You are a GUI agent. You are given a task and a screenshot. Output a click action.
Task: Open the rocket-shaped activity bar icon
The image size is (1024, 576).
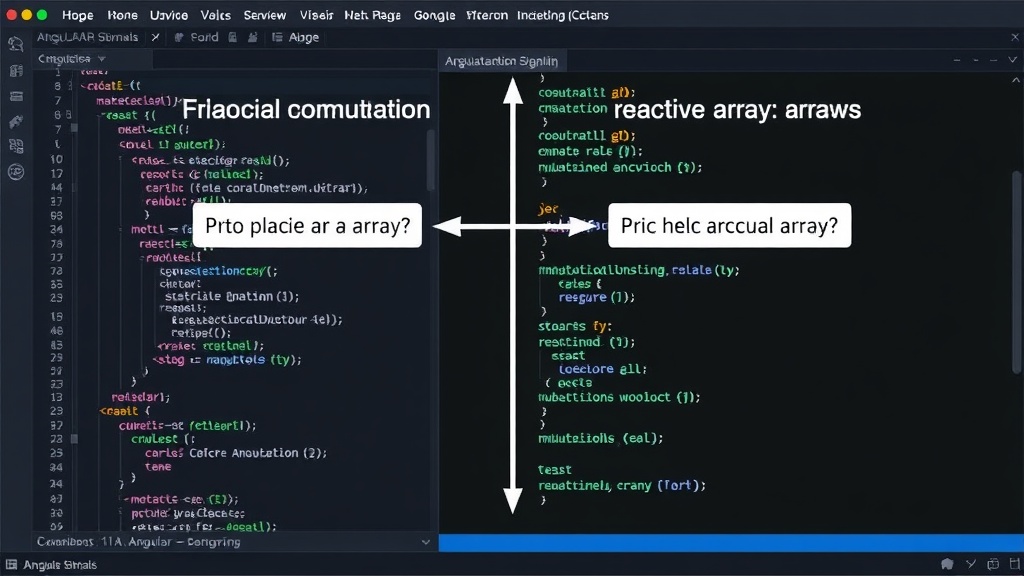(16, 121)
